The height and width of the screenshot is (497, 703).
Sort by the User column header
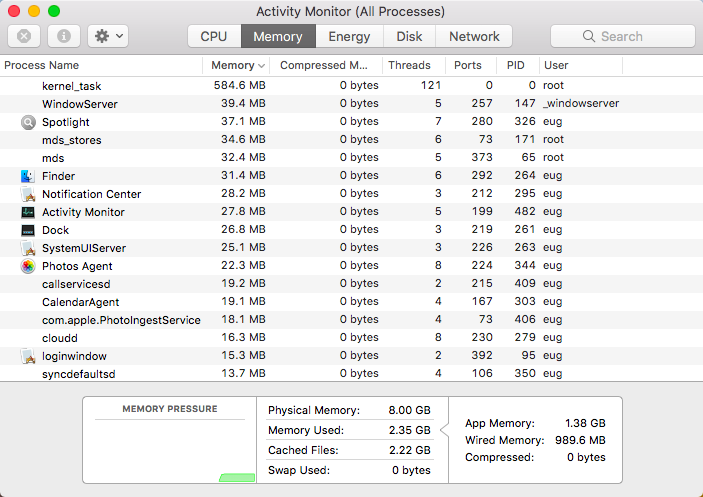[581, 65]
